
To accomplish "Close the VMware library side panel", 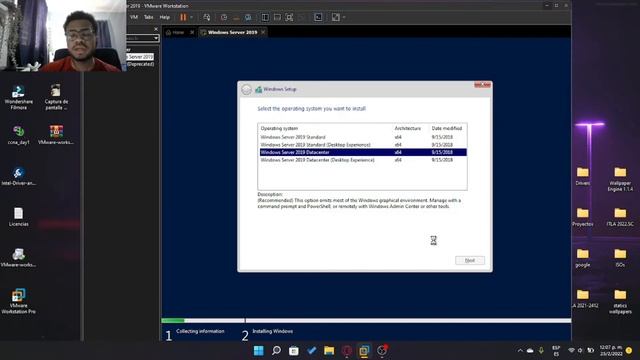I will click(x=156, y=29).
